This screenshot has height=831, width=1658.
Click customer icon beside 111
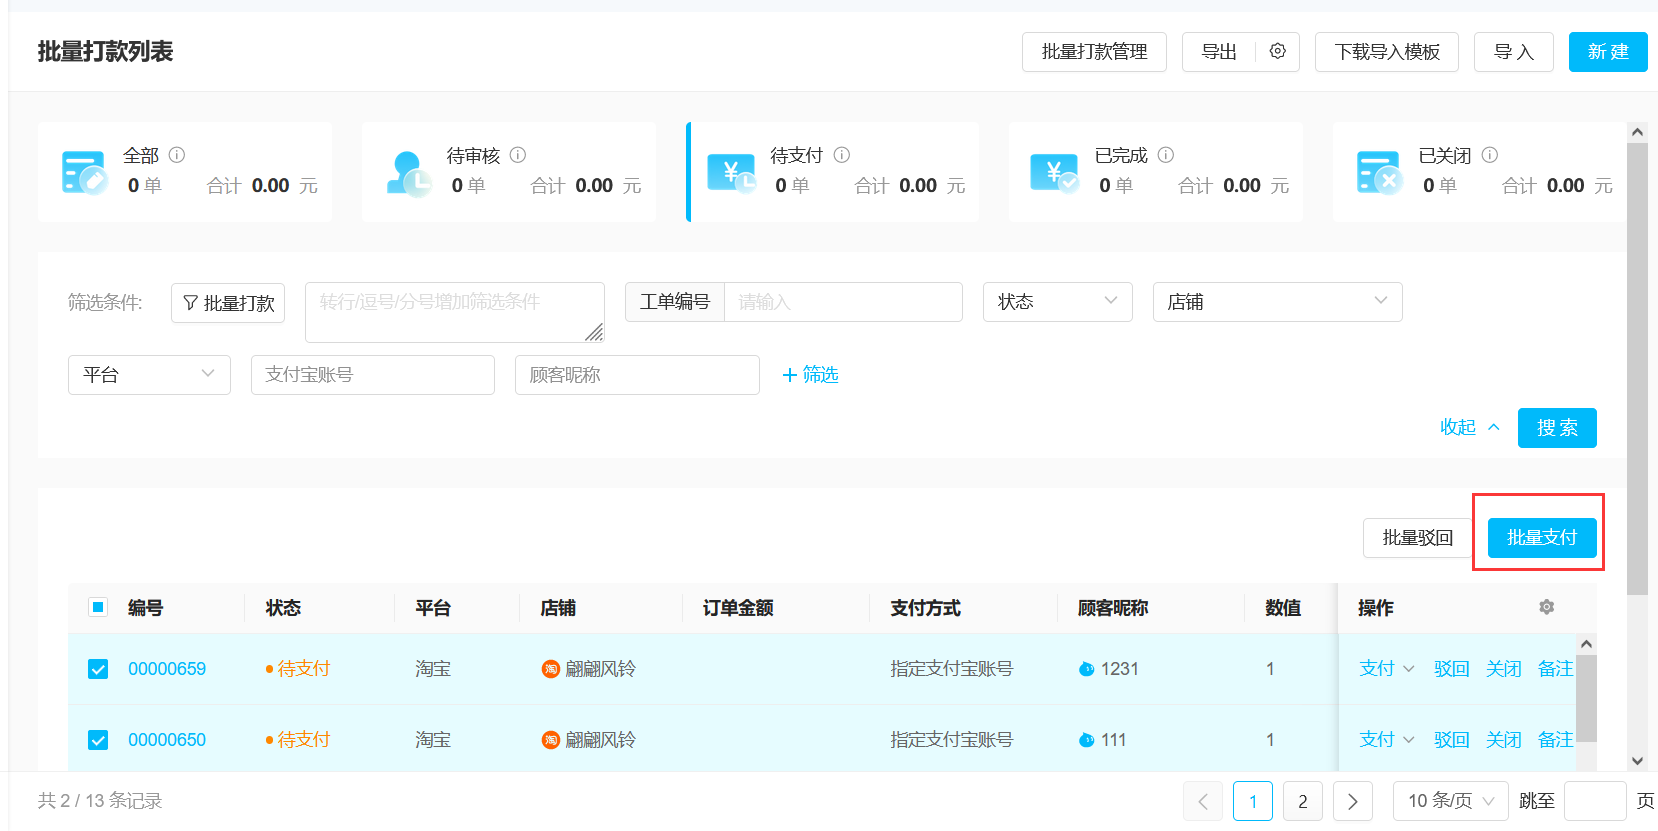(1087, 740)
